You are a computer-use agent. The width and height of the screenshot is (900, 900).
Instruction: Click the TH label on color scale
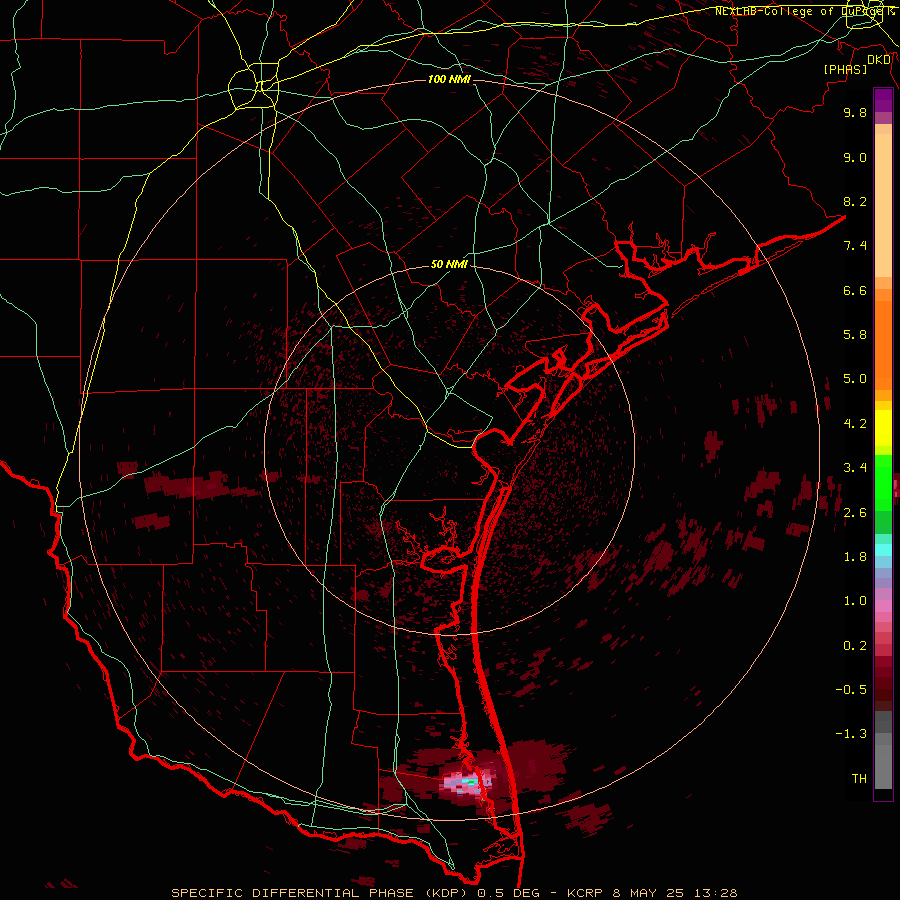pos(859,779)
